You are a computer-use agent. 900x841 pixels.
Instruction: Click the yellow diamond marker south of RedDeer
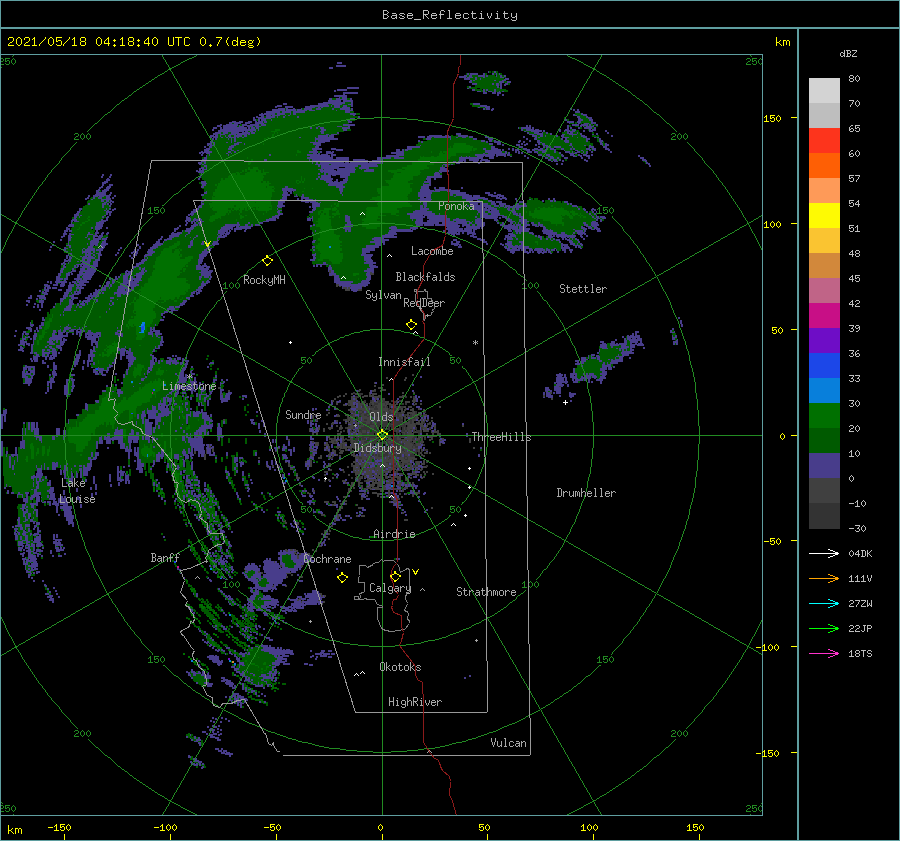[411, 325]
